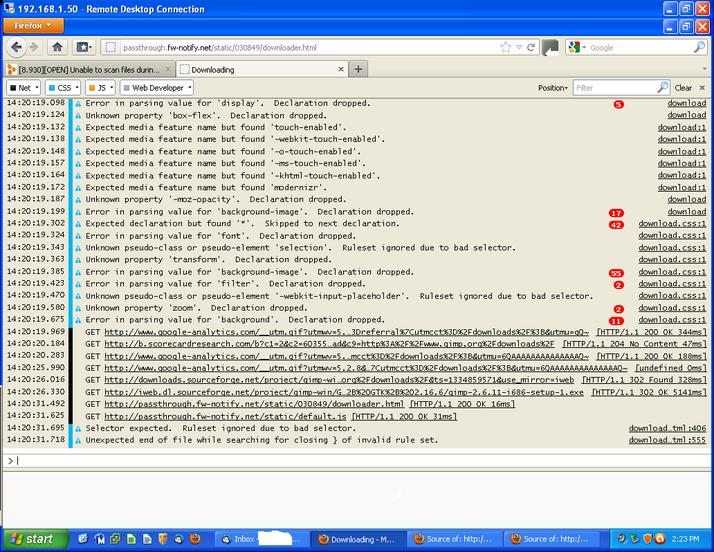Toggle the Net filter button
The image size is (714, 552).
[x=22, y=88]
